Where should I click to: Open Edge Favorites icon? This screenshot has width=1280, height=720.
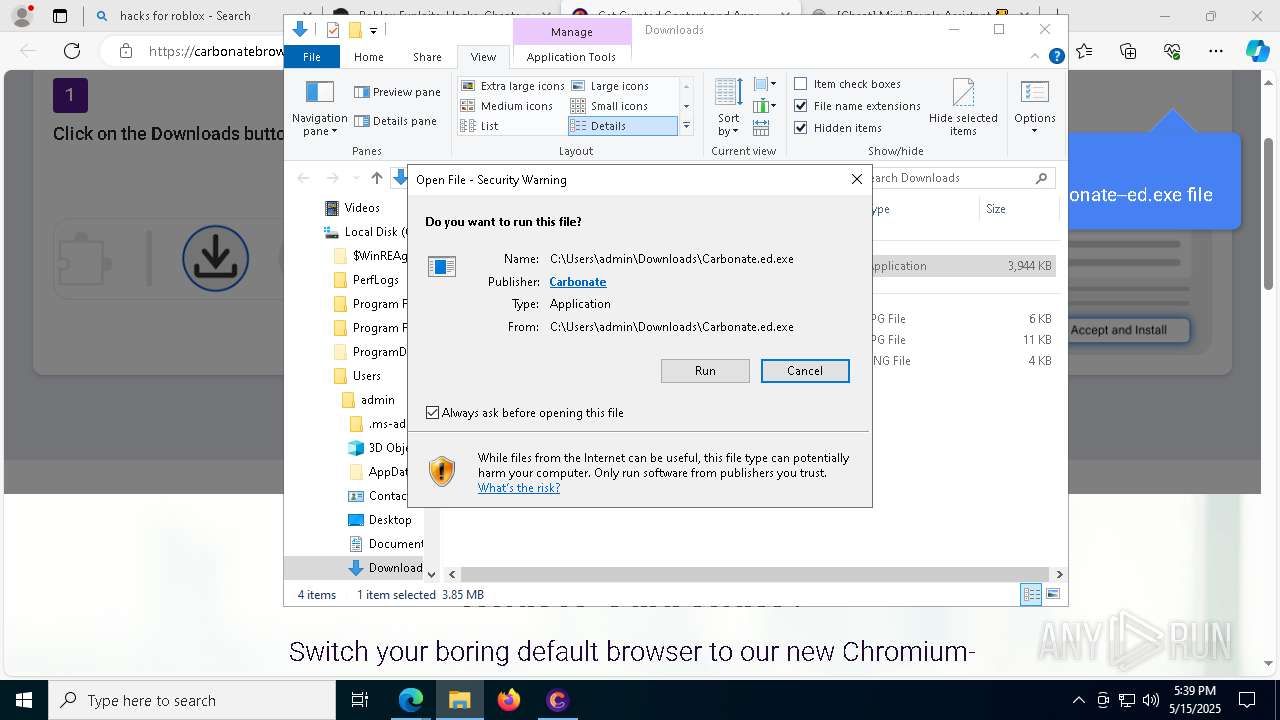(x=1085, y=51)
